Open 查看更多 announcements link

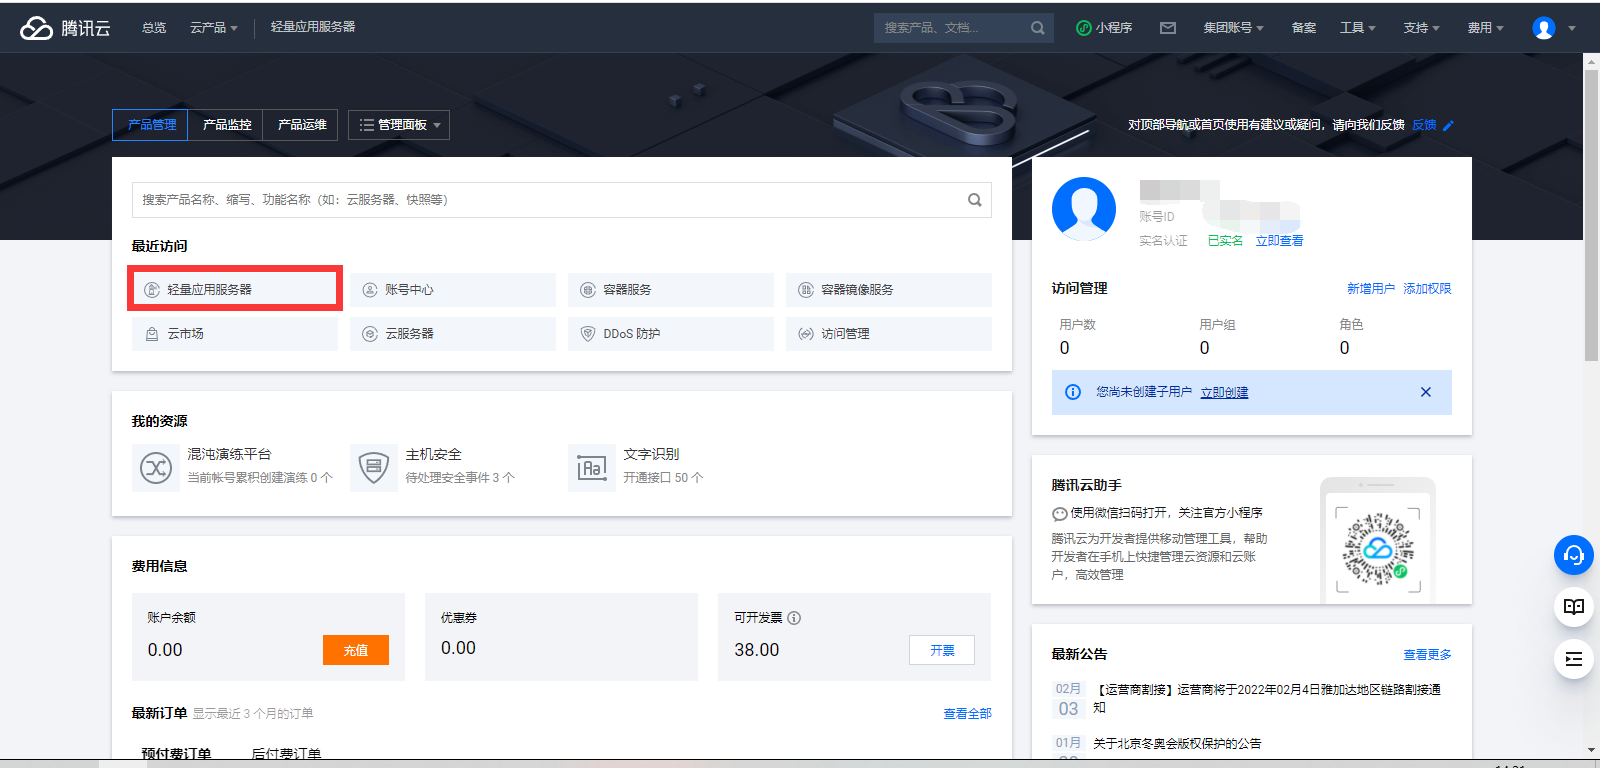(1427, 655)
